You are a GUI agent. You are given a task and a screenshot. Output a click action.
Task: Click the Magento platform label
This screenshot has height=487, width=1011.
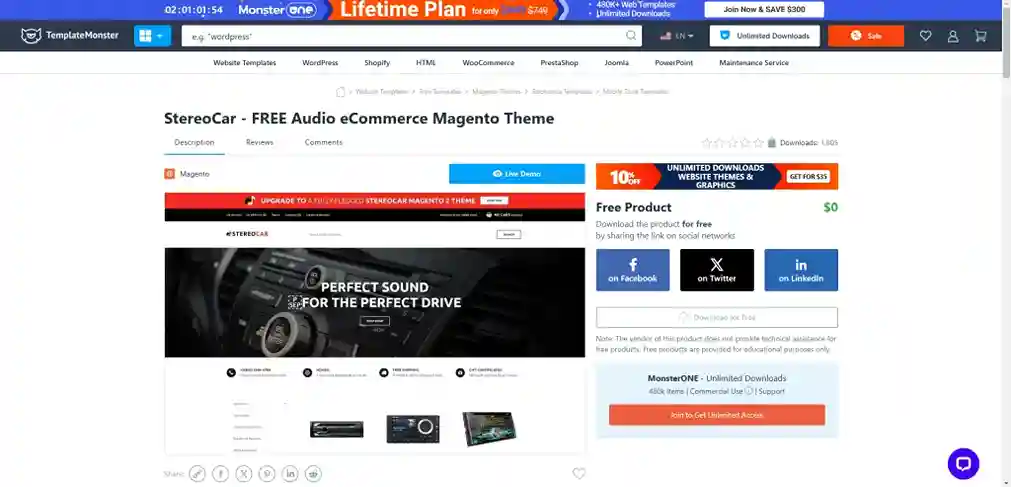pyautogui.click(x=187, y=174)
